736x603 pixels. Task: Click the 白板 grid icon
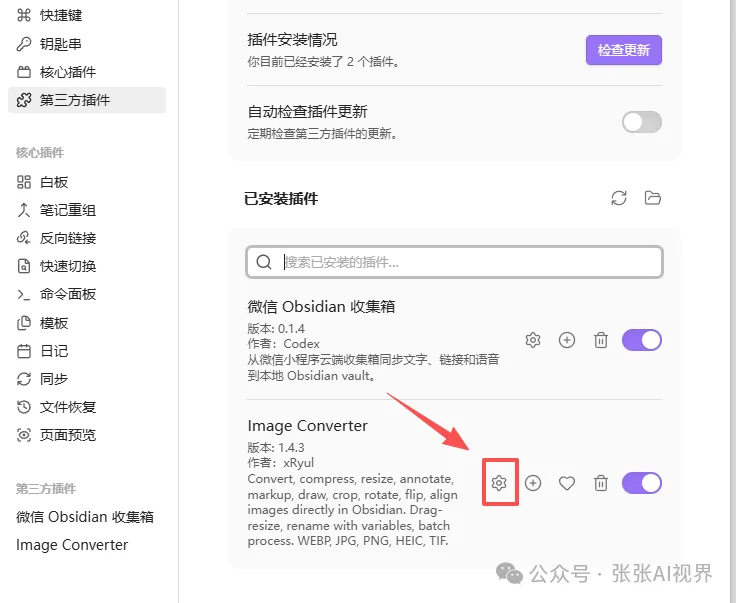(24, 182)
